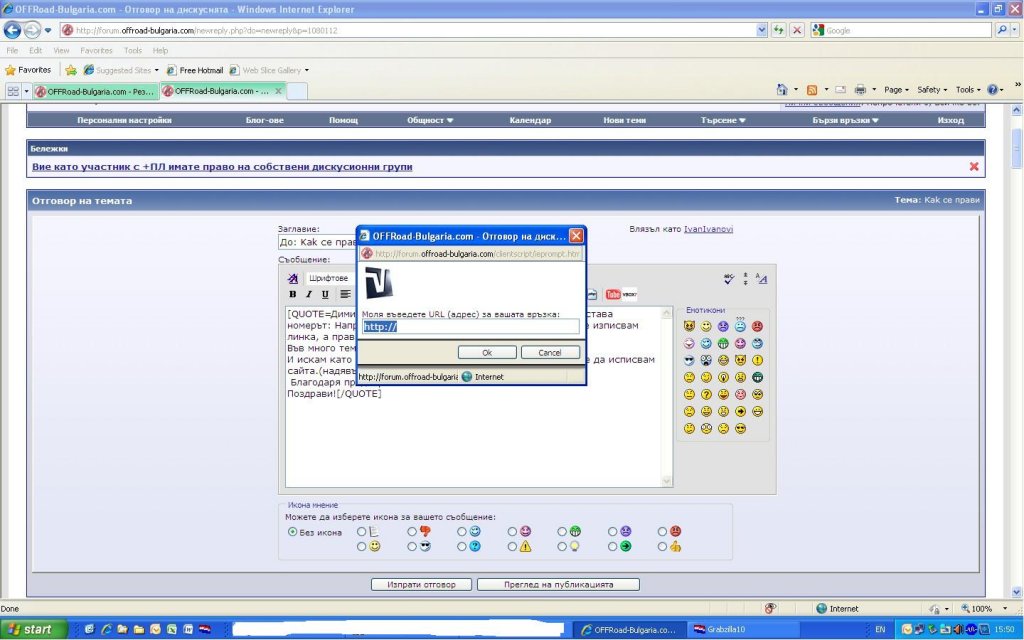Insert the red angry smiley emoticon
The height and width of the screenshot is (640, 1024).
click(757, 326)
